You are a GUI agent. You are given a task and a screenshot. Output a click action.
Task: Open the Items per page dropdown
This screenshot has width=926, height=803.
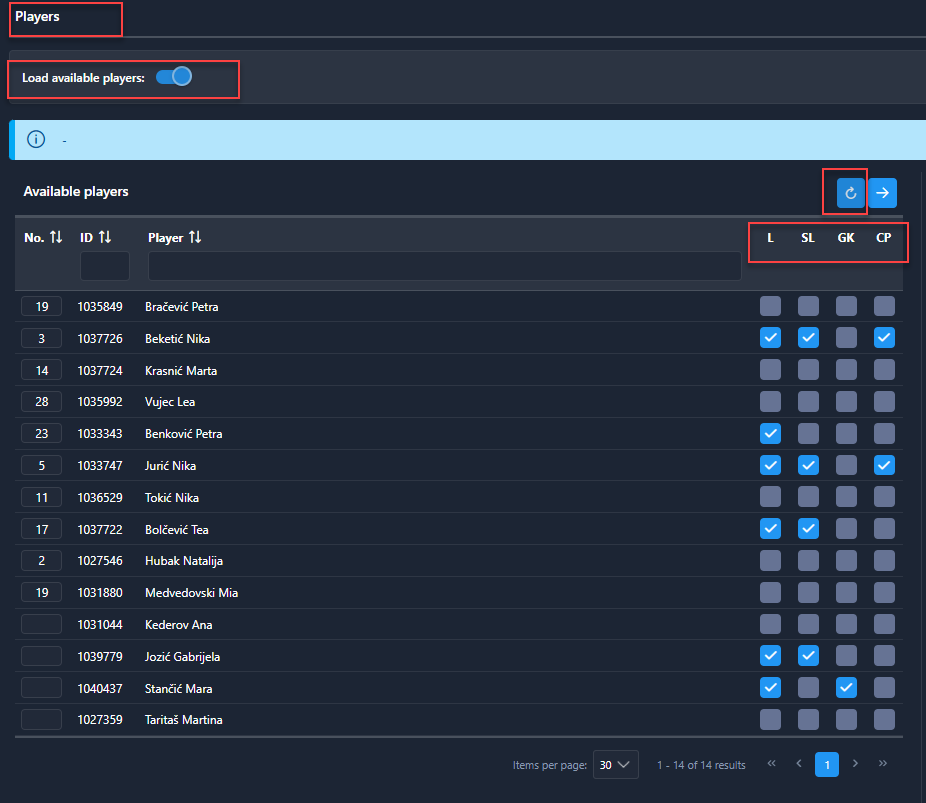615,765
